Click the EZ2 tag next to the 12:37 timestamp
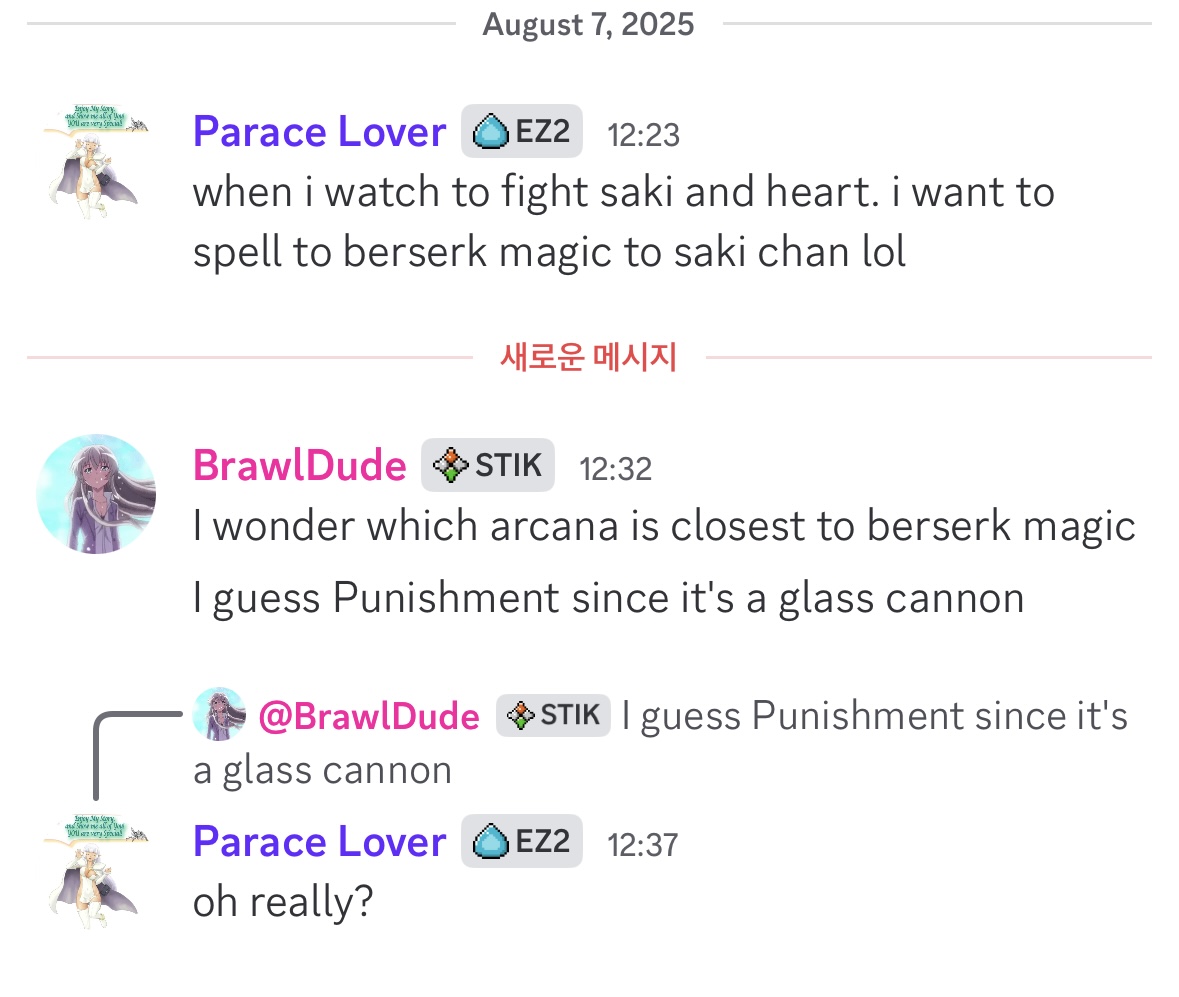 522,841
